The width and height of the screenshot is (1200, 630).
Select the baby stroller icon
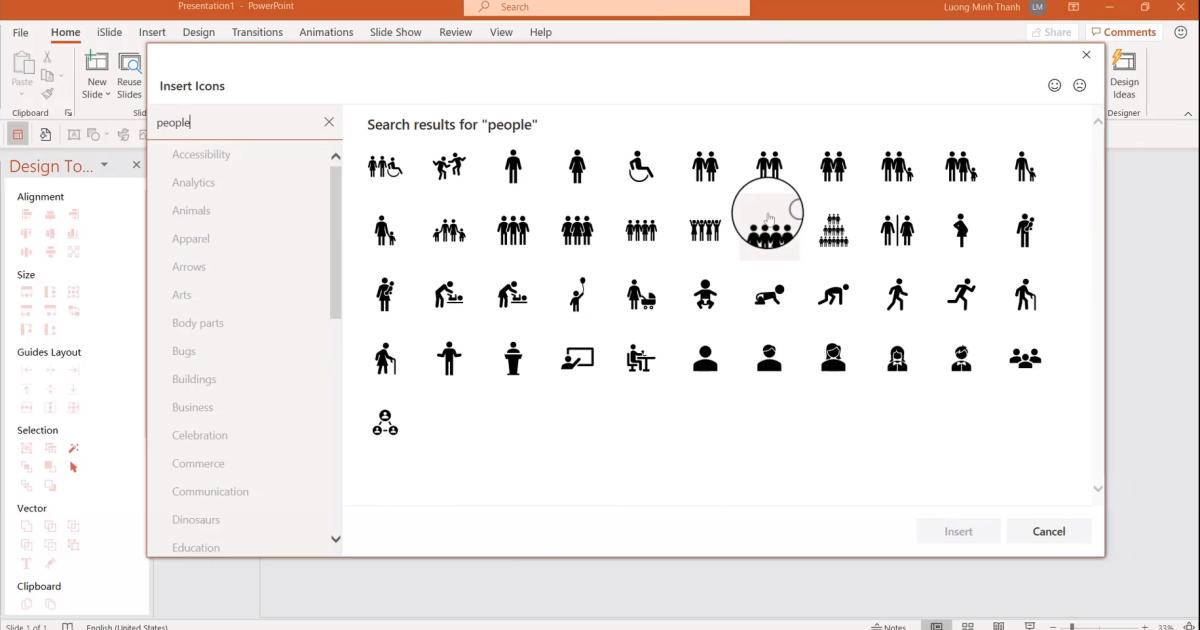641,293
